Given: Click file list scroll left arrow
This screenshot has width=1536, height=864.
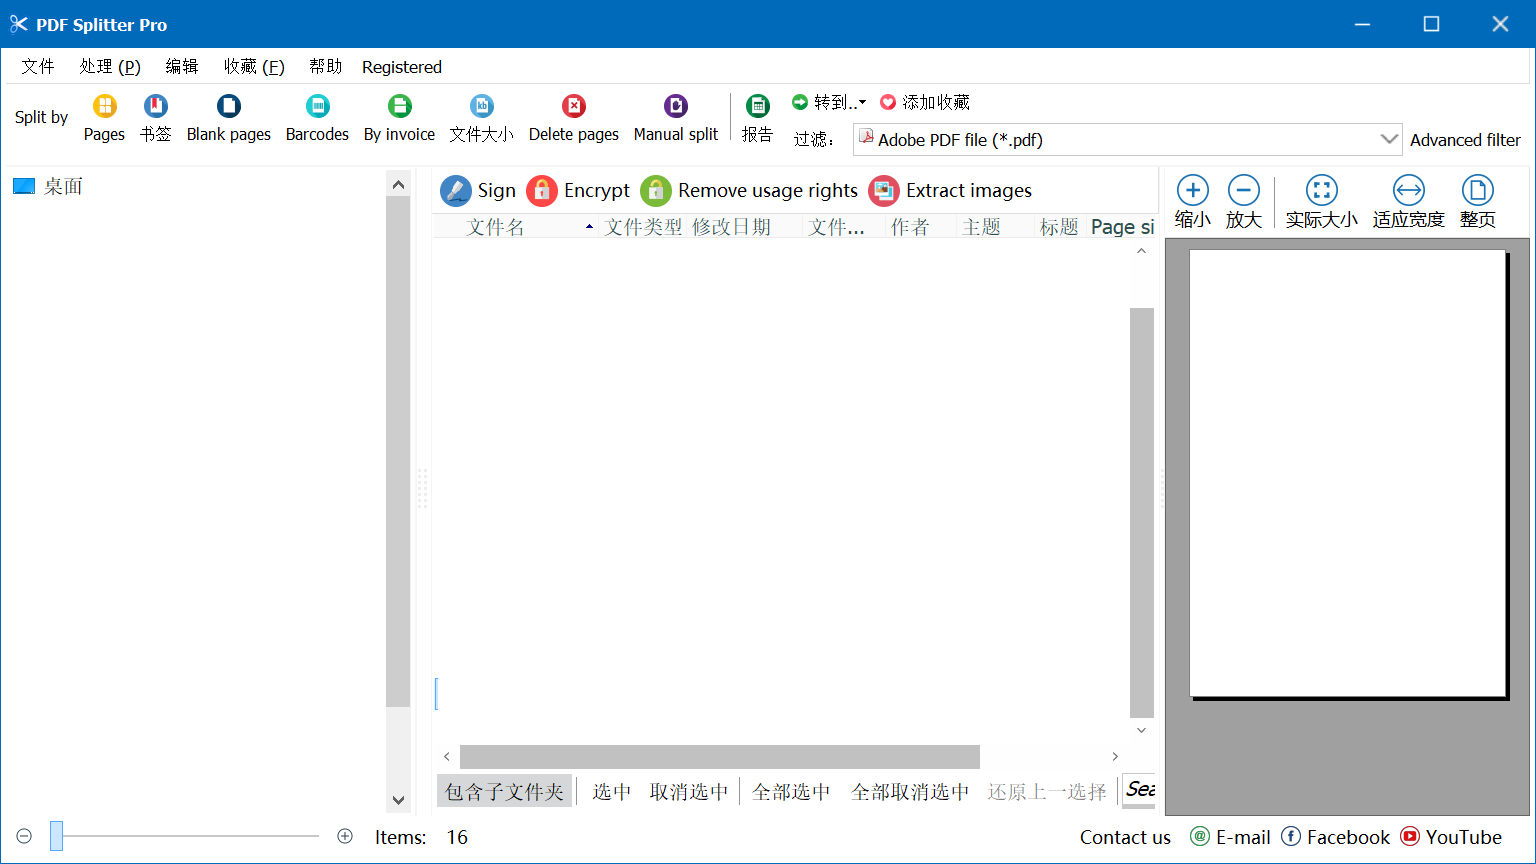Looking at the screenshot, I should coord(447,757).
